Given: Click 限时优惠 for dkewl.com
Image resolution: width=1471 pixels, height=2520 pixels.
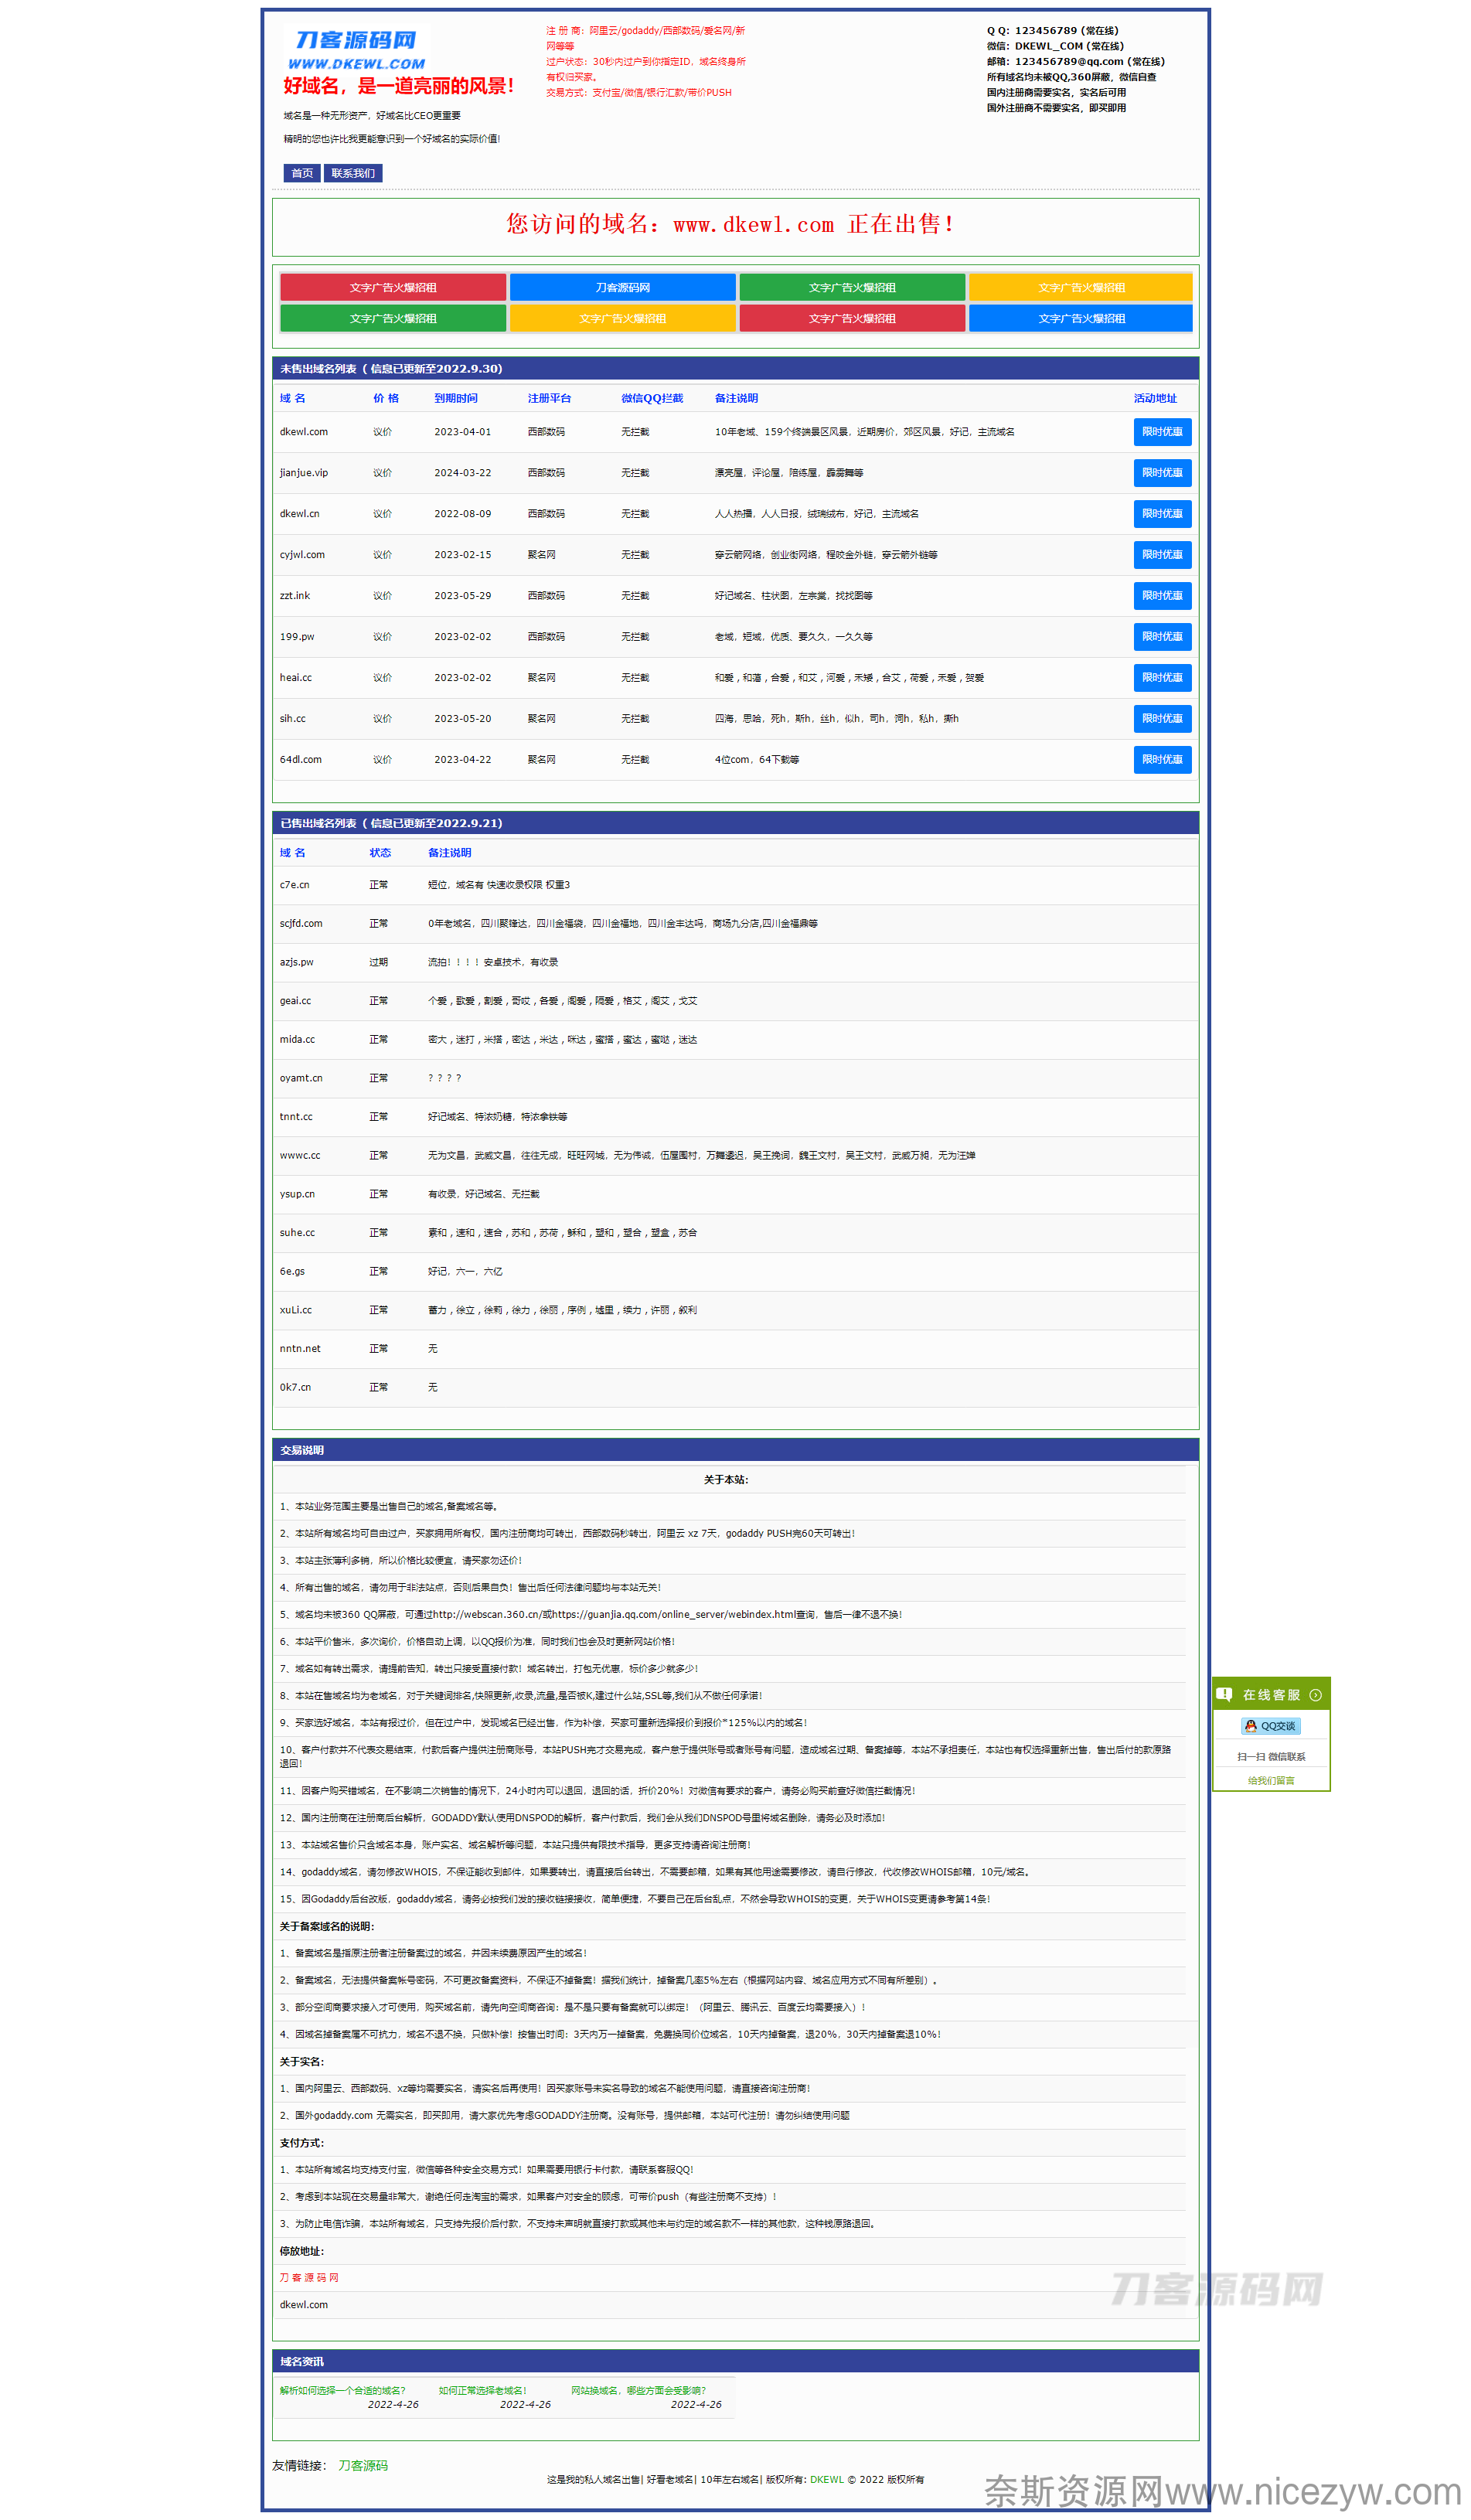Looking at the screenshot, I should tap(1162, 432).
